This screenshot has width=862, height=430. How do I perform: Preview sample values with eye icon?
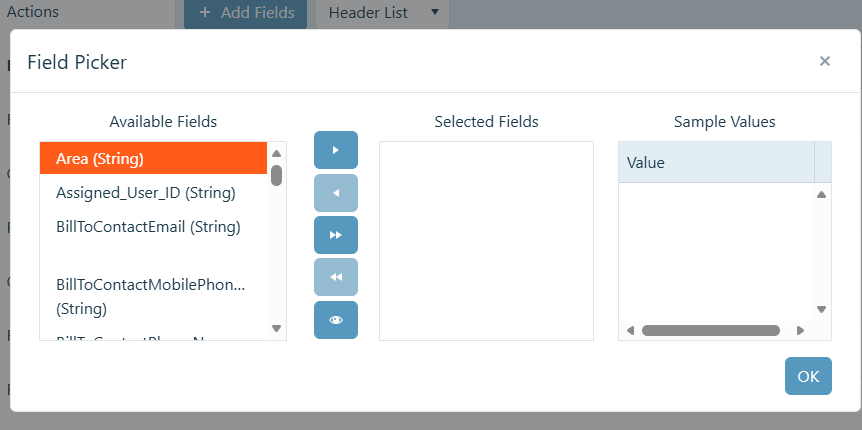[336, 320]
